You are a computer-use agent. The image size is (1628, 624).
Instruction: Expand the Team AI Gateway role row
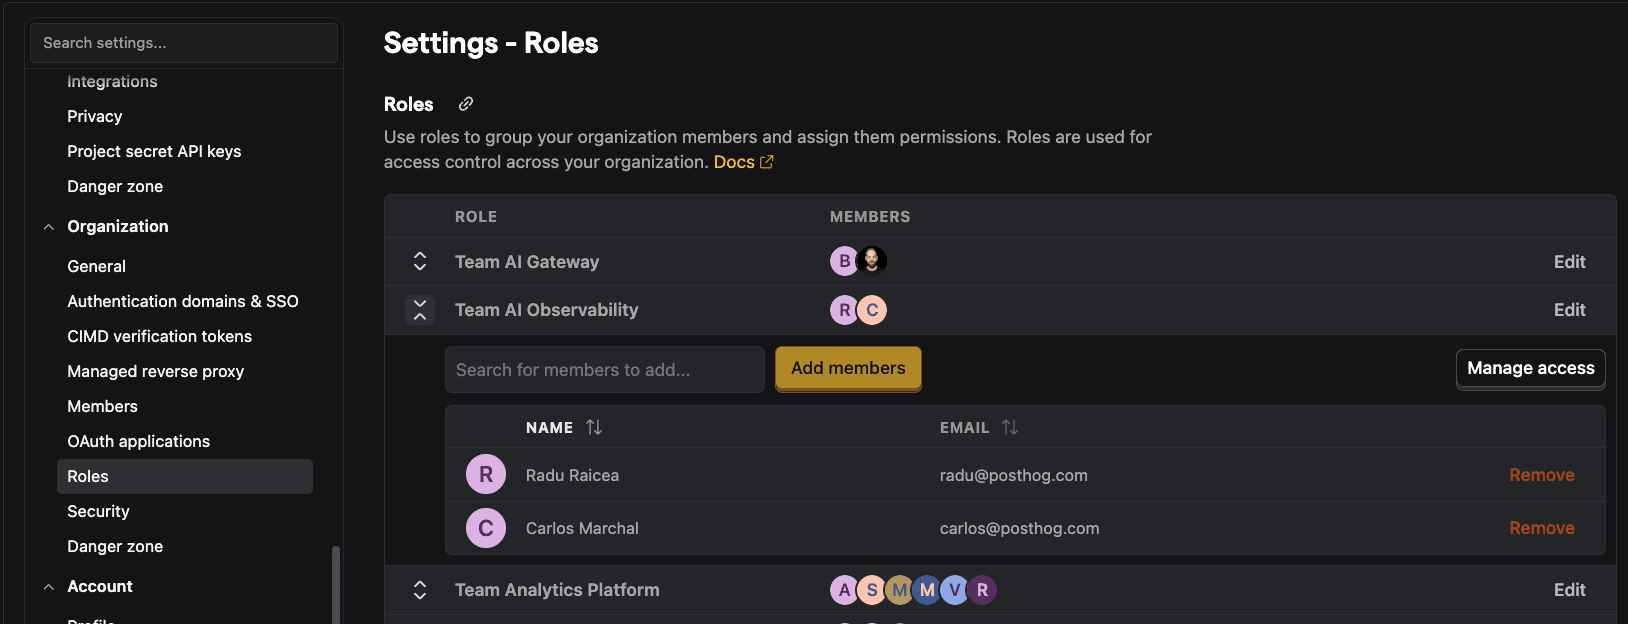[420, 261]
